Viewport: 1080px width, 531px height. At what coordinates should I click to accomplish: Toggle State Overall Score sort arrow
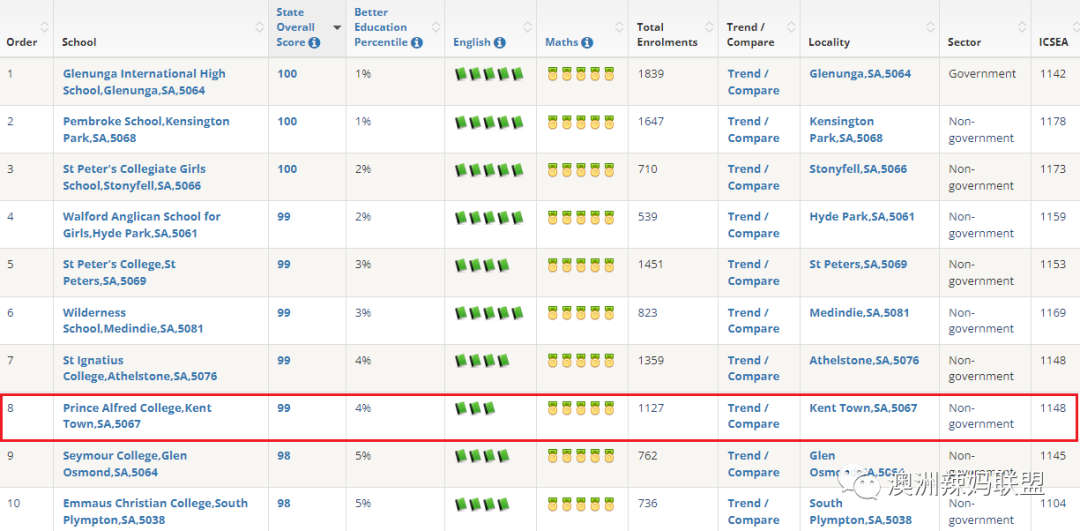[x=338, y=28]
